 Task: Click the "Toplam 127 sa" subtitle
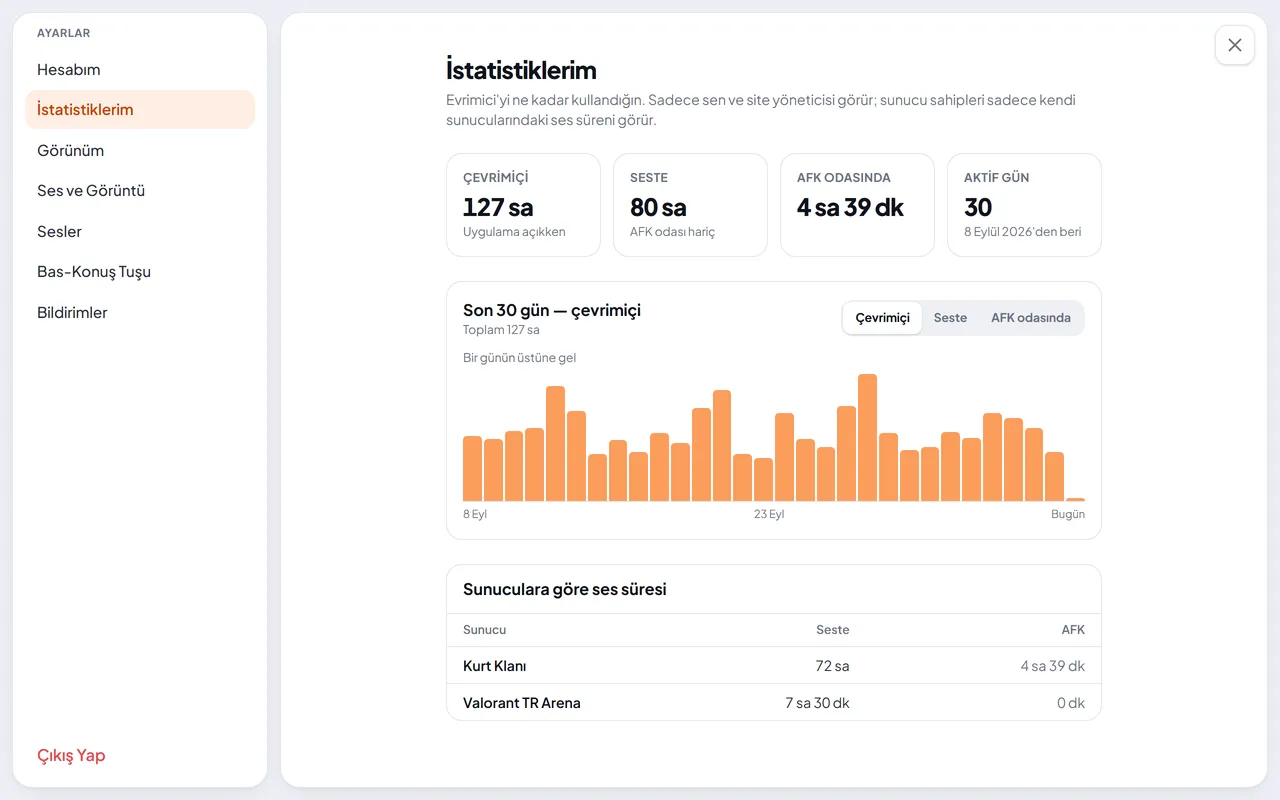tap(501, 330)
